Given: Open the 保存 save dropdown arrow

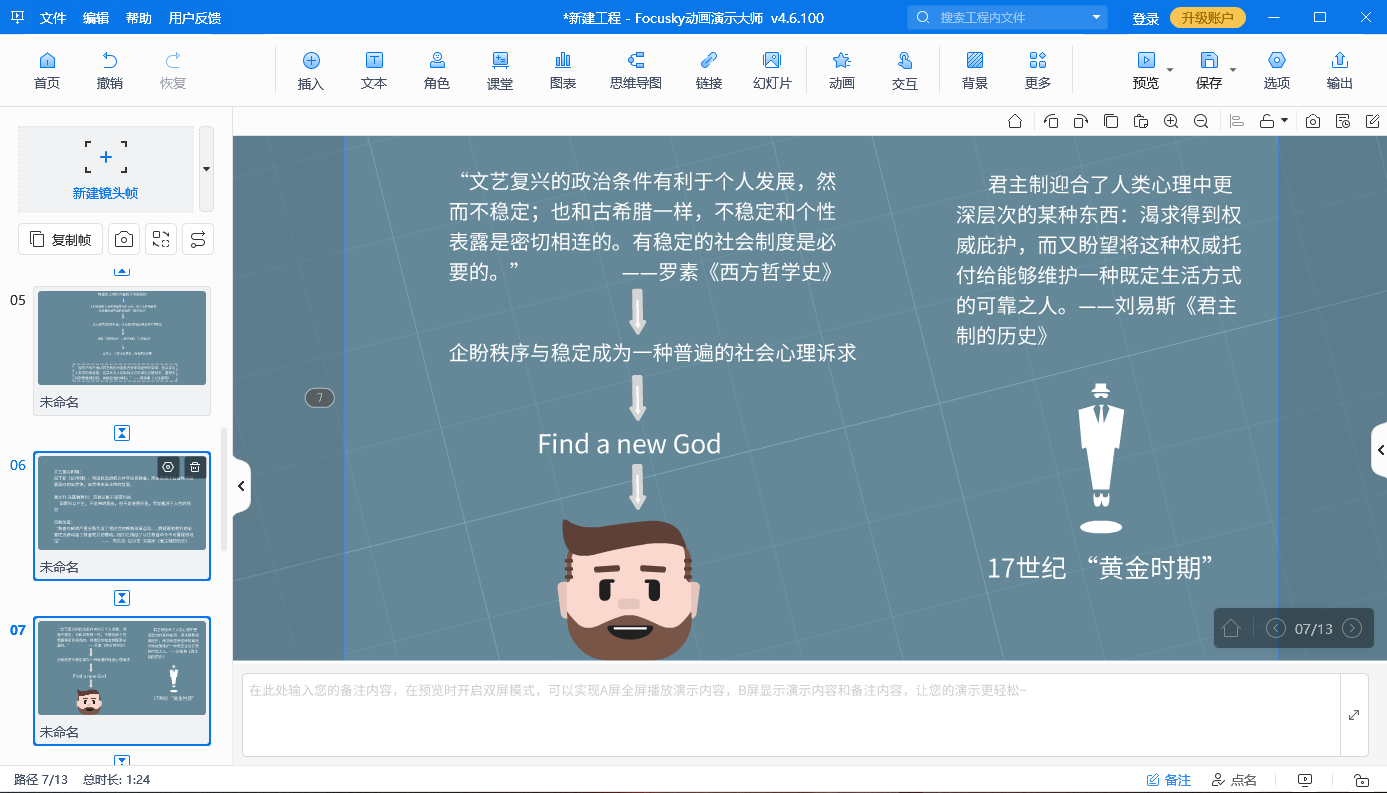Looking at the screenshot, I should coord(1233,70).
